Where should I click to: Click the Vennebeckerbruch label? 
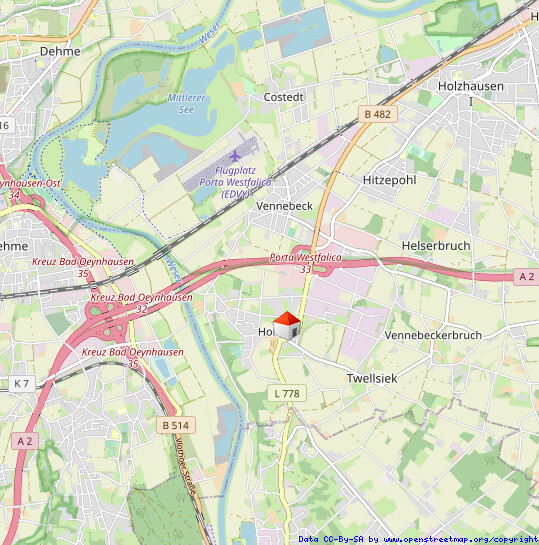click(433, 335)
